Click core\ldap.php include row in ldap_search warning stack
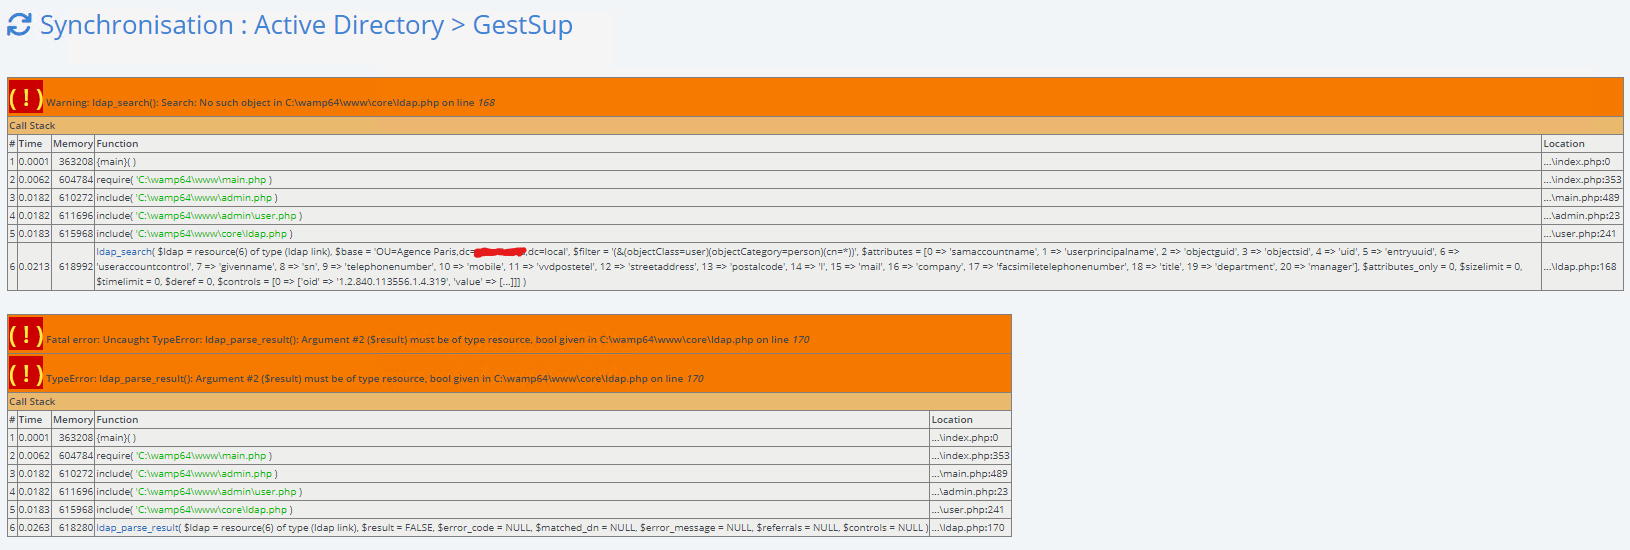 click(x=815, y=234)
